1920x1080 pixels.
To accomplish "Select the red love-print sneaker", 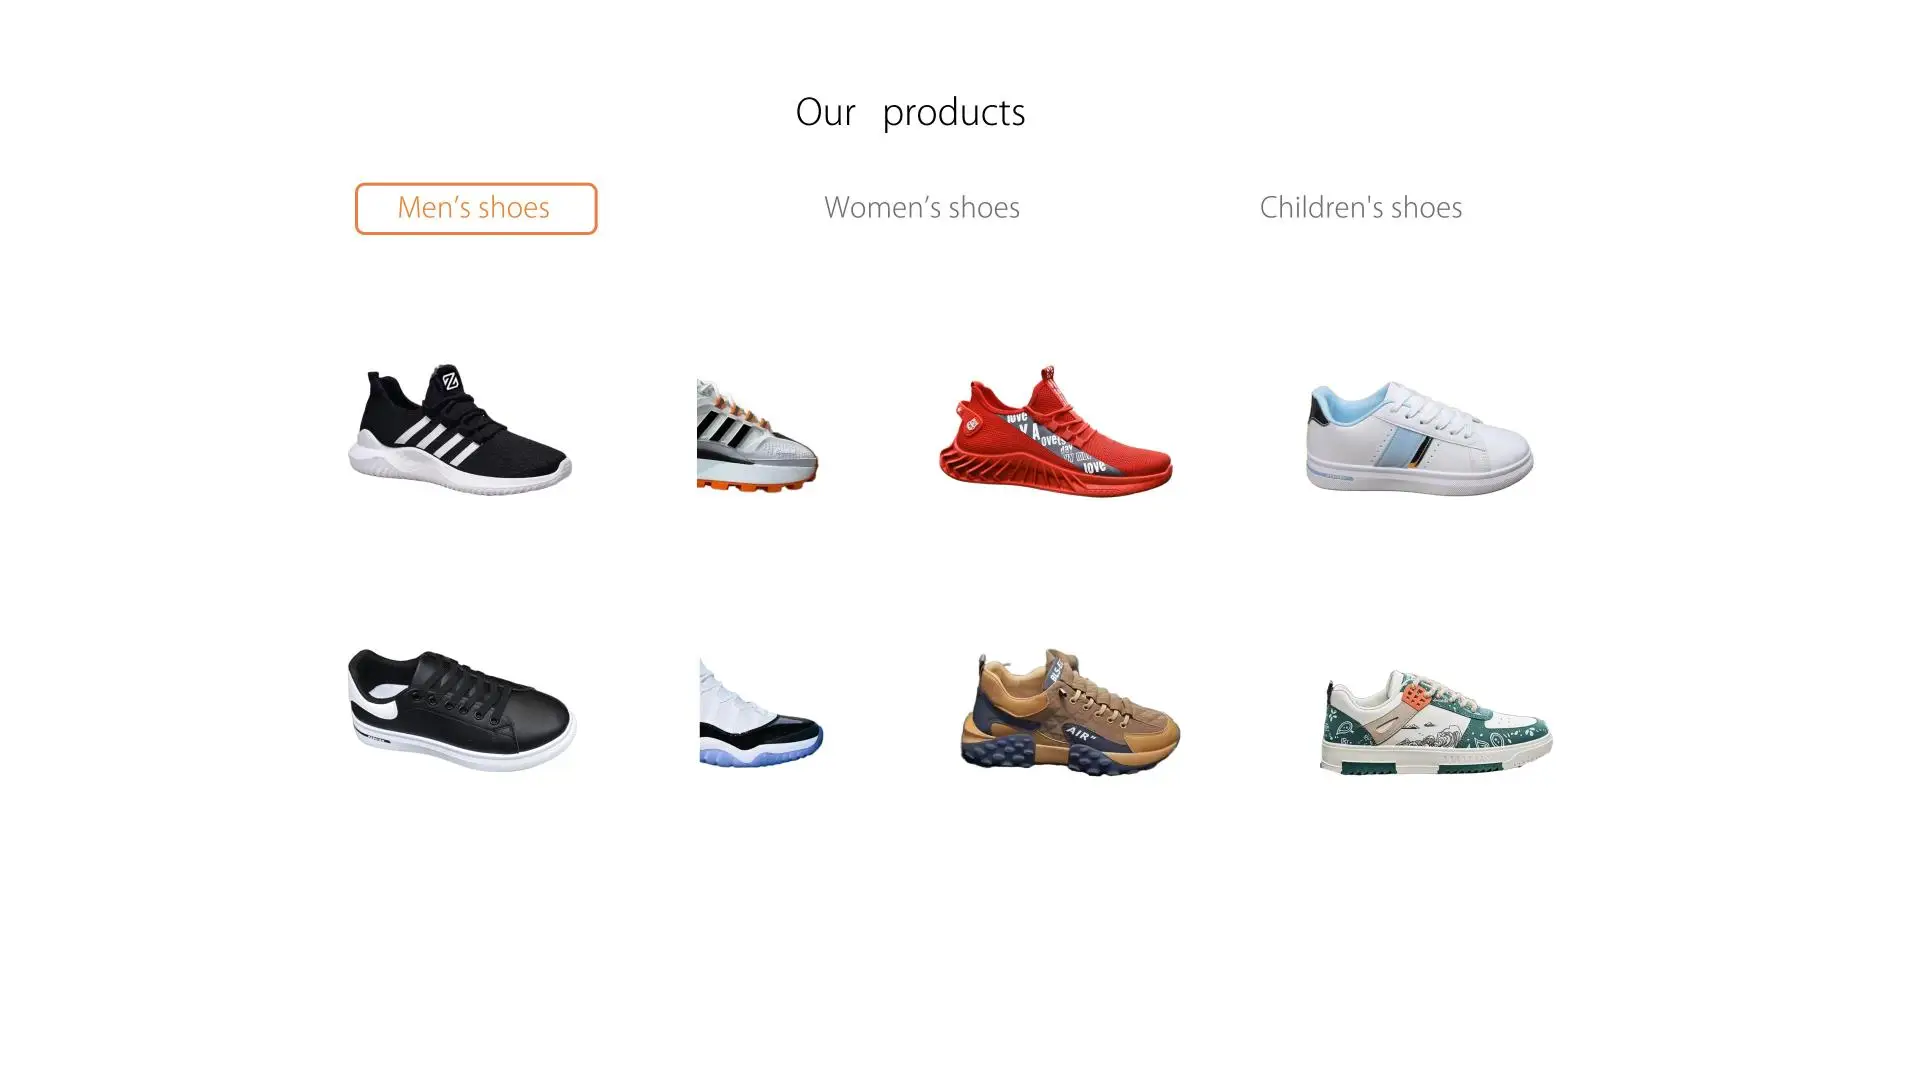I will (1055, 431).
